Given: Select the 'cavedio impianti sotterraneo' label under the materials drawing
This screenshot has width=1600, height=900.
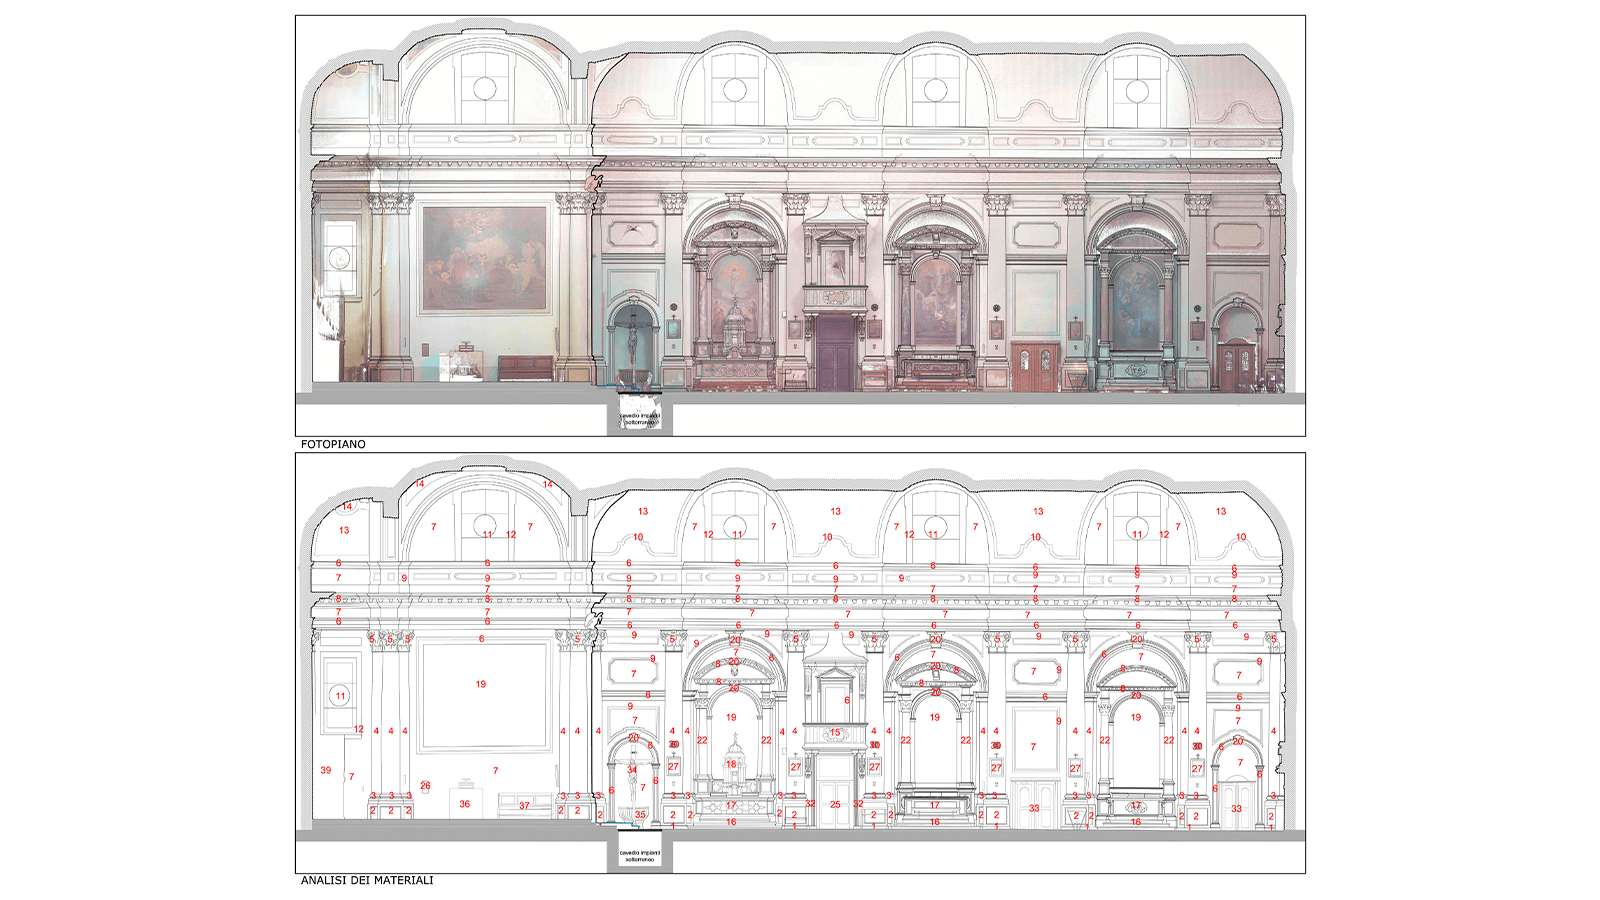Looking at the screenshot, I should click(640, 856).
